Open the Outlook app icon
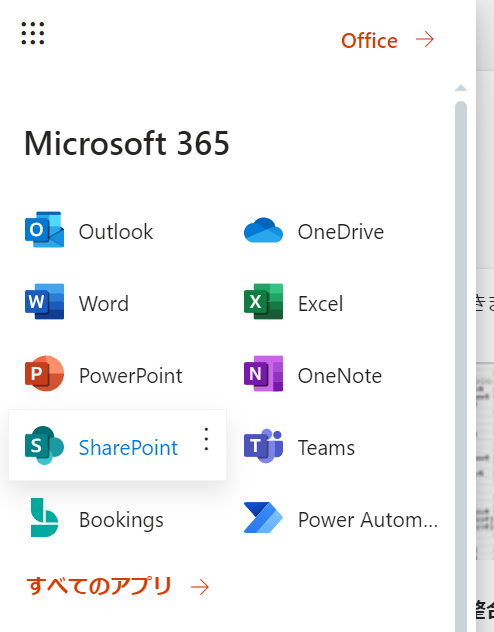 pos(44,230)
